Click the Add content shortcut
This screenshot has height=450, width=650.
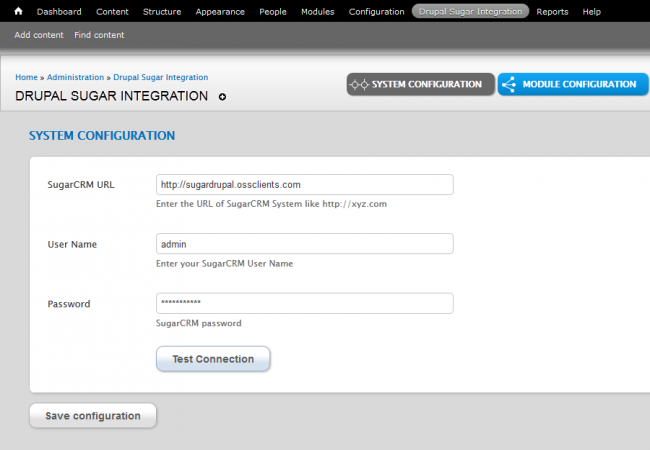[x=39, y=35]
